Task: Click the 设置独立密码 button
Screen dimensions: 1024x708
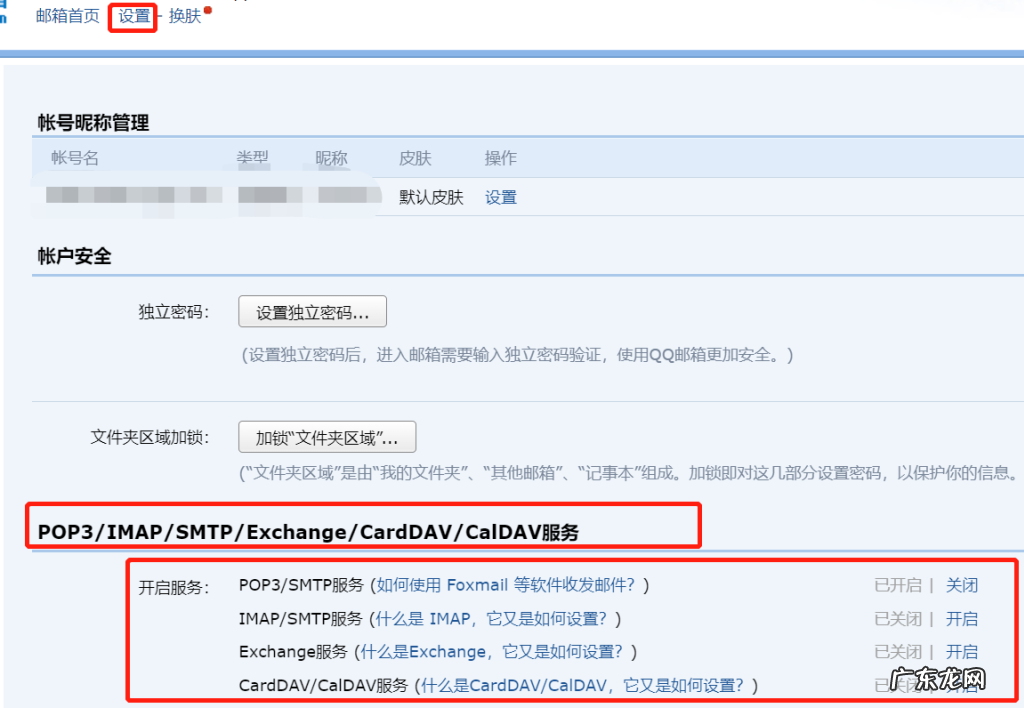Action: click(x=311, y=311)
